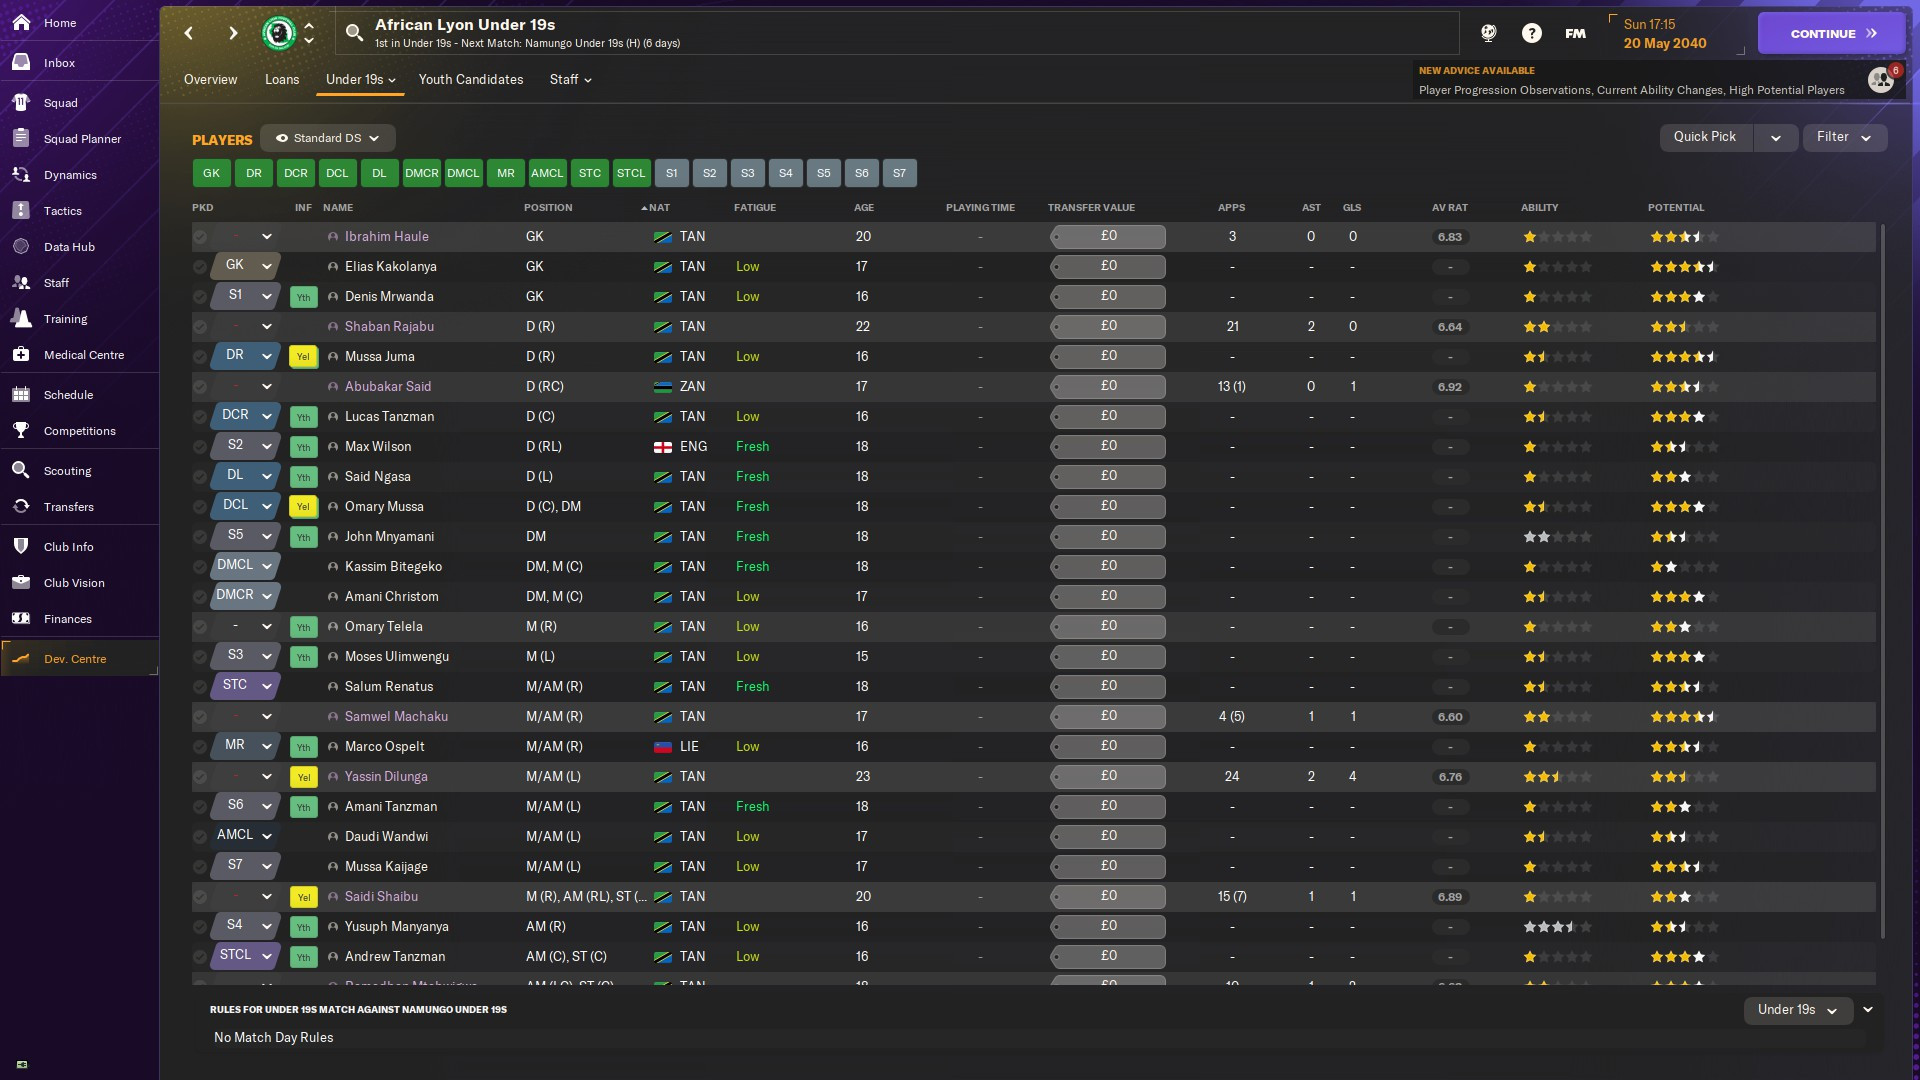This screenshot has width=1920, height=1080.
Task: Open the Under 19s squad selector dropdown
Action: coord(1797,1010)
